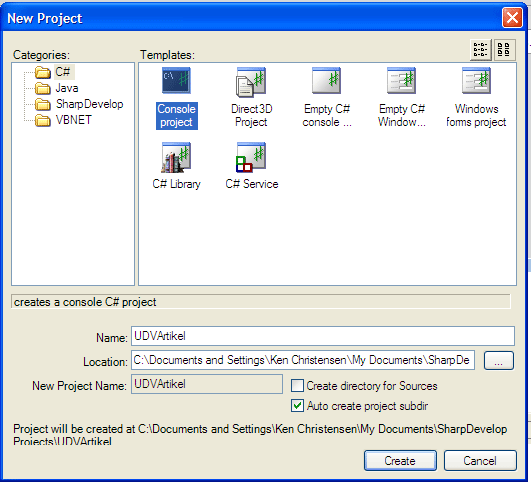
Task: Click the Create button
Action: 400,461
